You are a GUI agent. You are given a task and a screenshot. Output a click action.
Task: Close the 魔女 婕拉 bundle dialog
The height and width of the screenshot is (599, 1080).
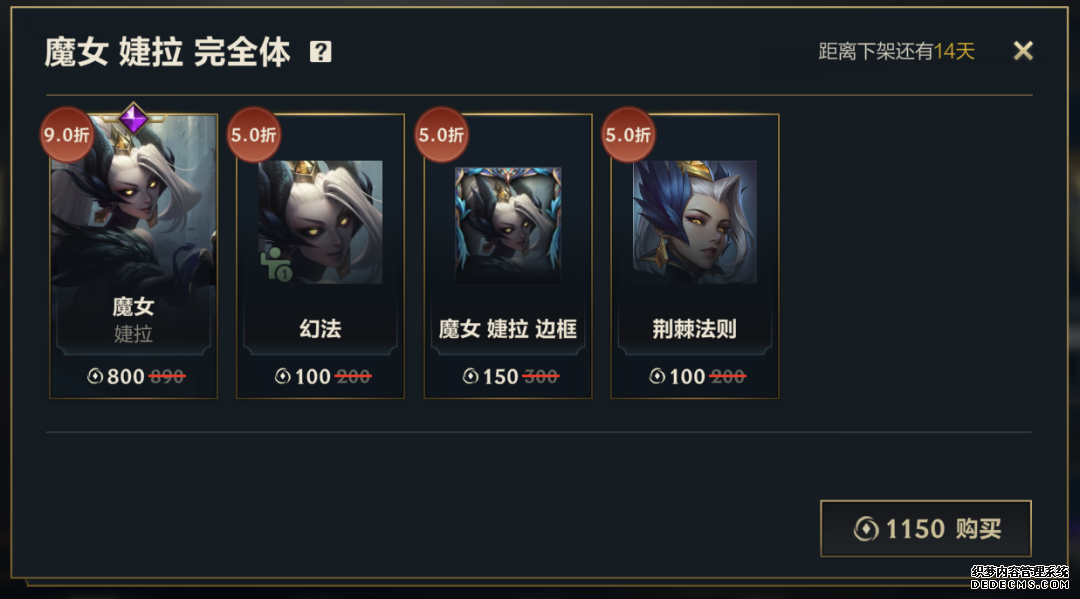click(x=1023, y=50)
